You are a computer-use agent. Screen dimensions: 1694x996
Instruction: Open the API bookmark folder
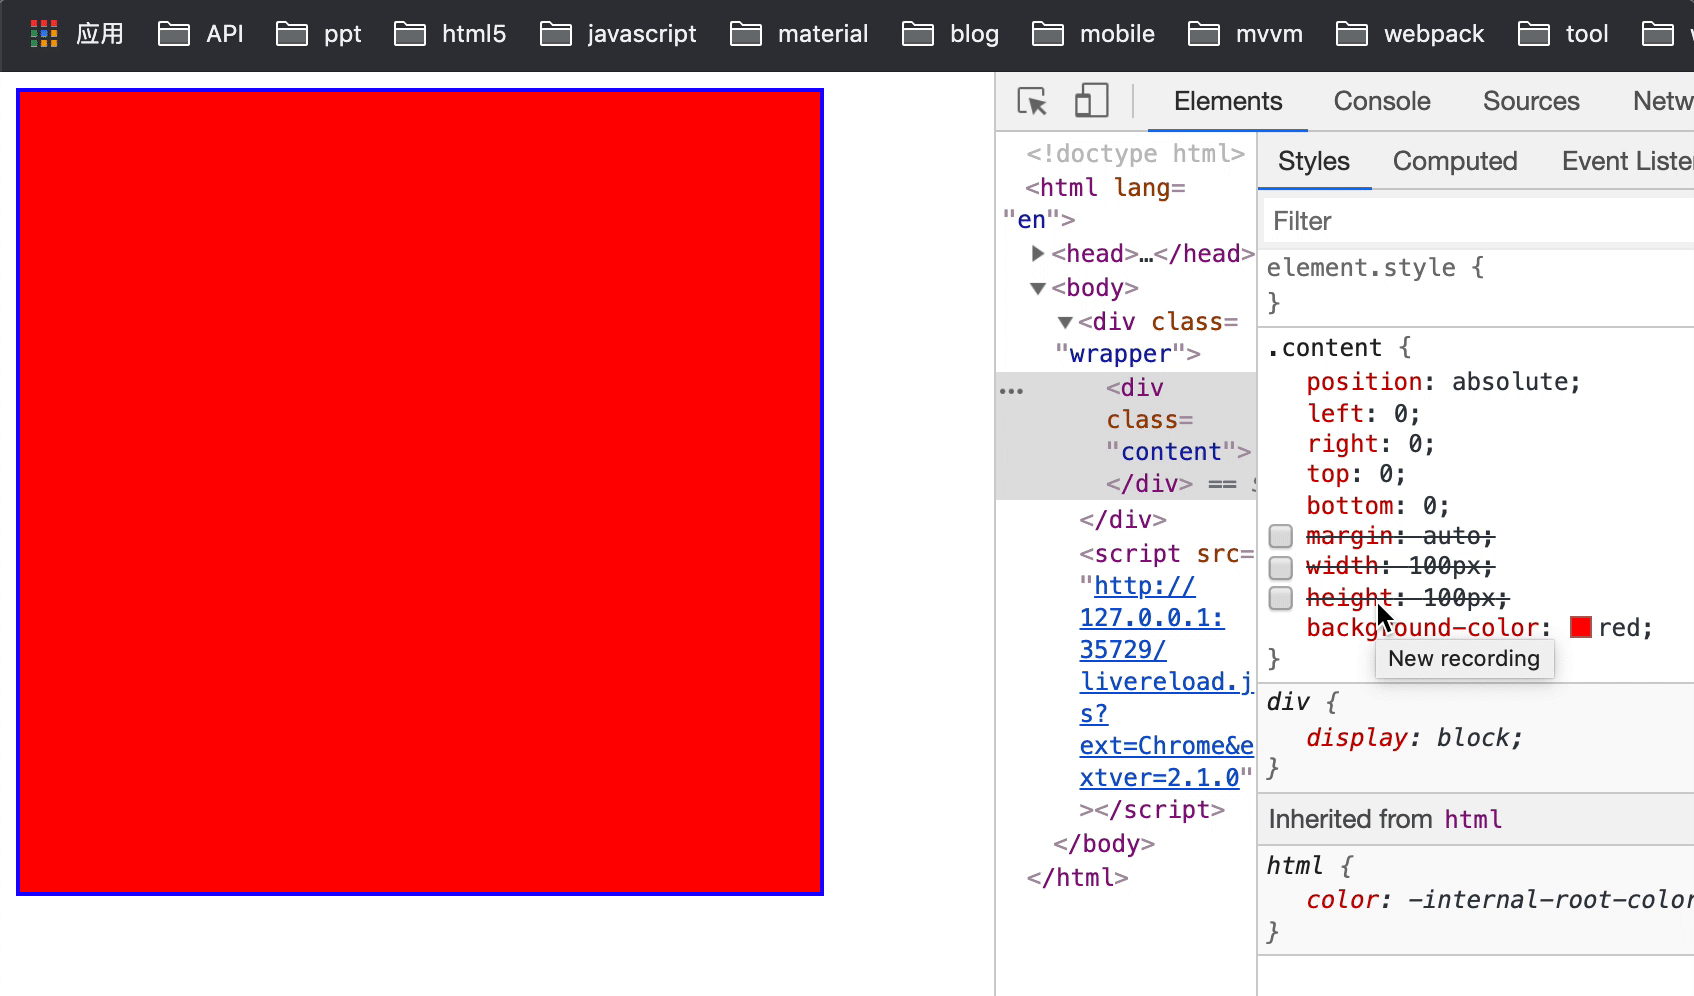point(201,34)
